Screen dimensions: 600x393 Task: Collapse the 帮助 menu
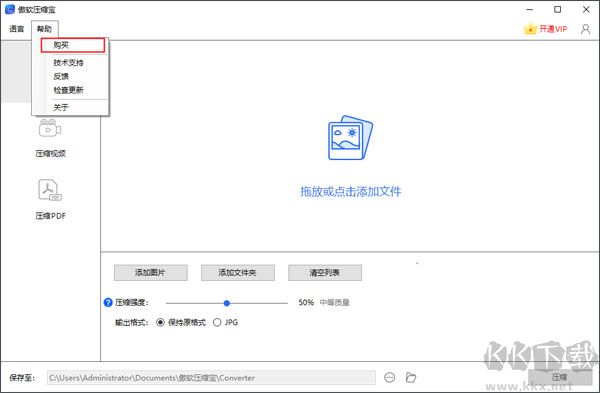[x=44, y=29]
